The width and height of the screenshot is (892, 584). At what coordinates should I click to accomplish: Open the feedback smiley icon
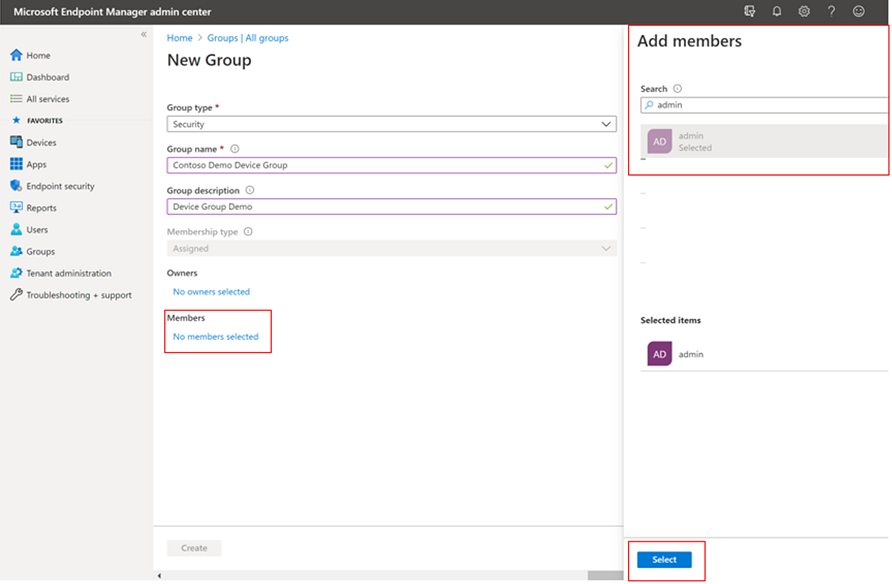858,11
